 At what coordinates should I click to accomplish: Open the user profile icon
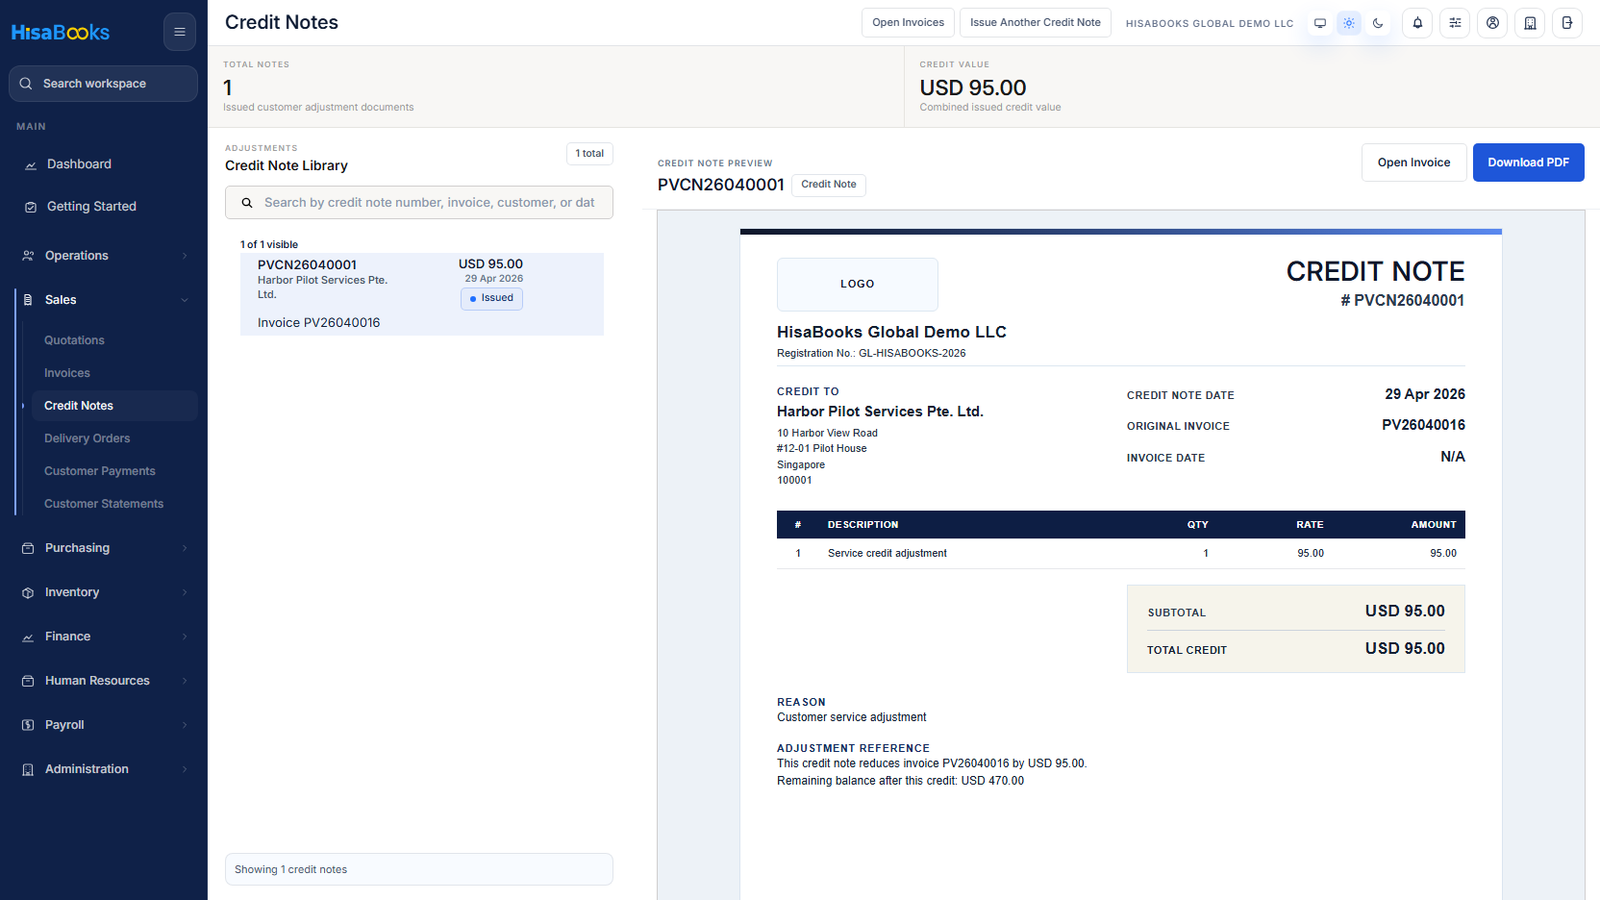1493,23
